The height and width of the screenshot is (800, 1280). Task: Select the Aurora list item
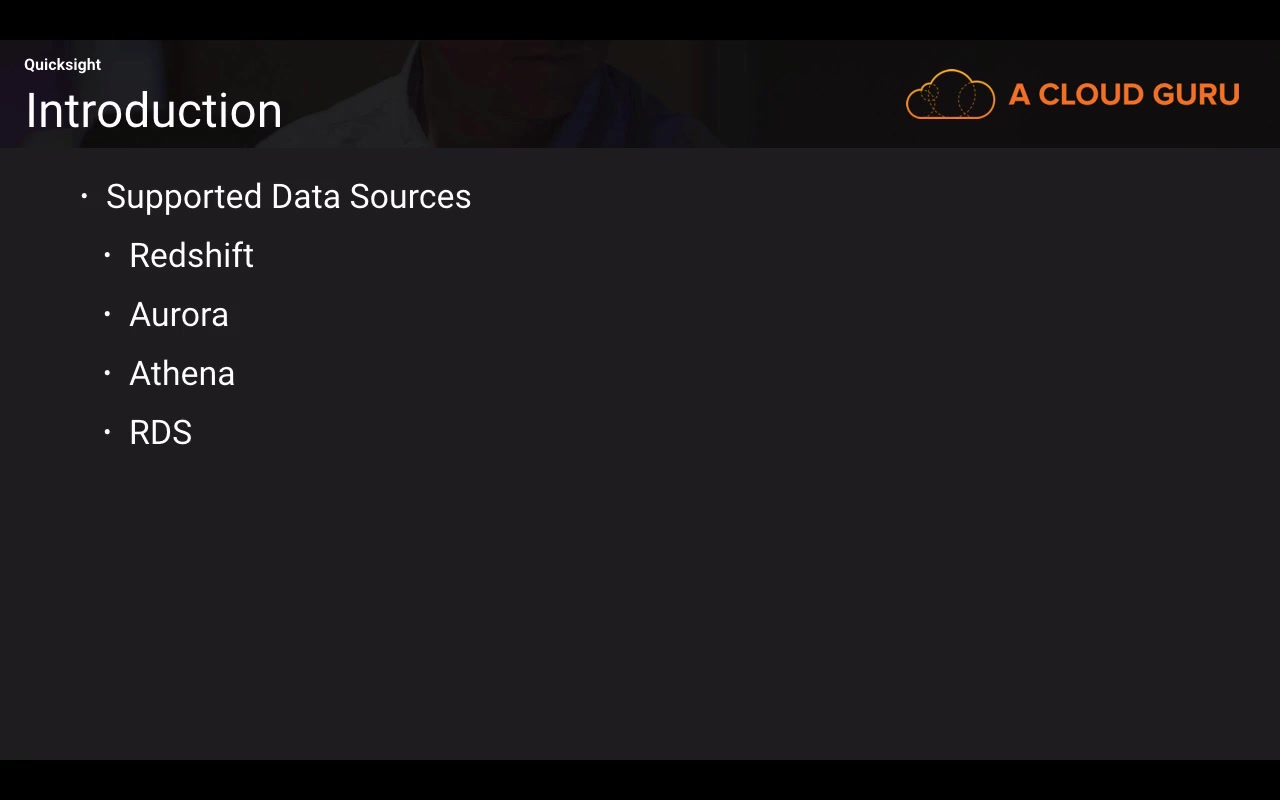(x=179, y=315)
